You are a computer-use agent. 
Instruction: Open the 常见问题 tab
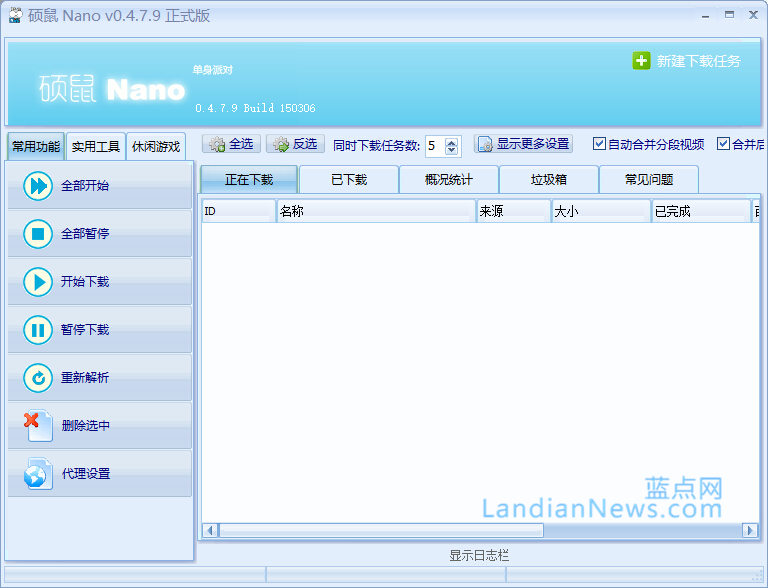tap(648, 180)
